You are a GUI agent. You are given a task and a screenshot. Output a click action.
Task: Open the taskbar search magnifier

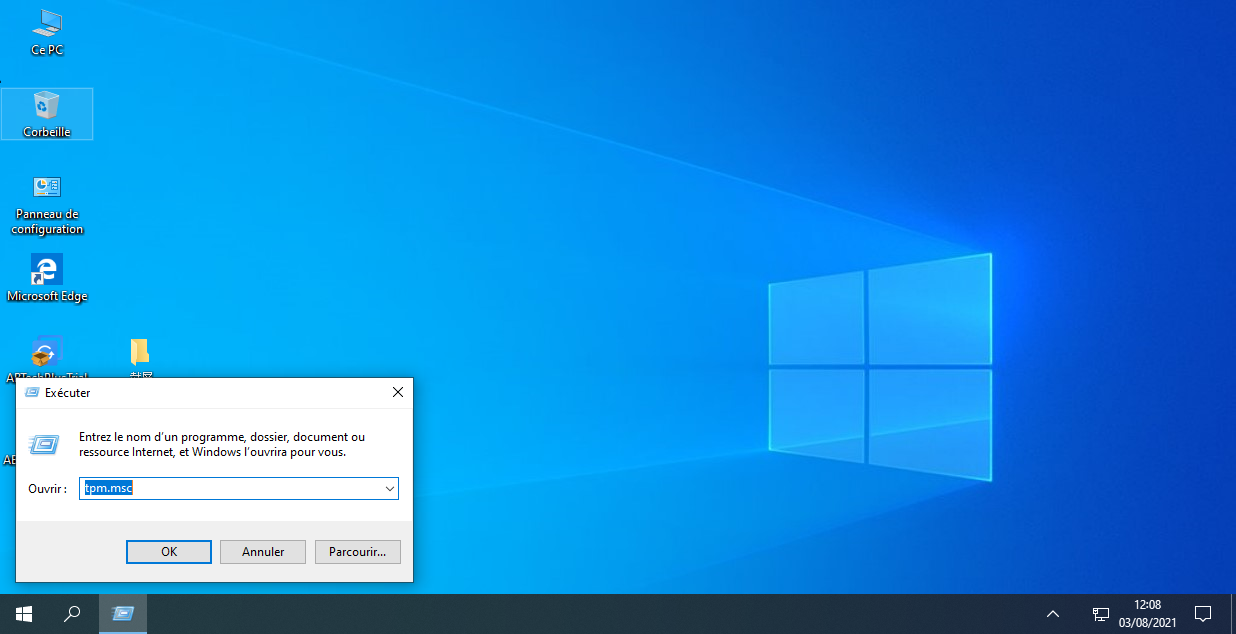(72, 613)
